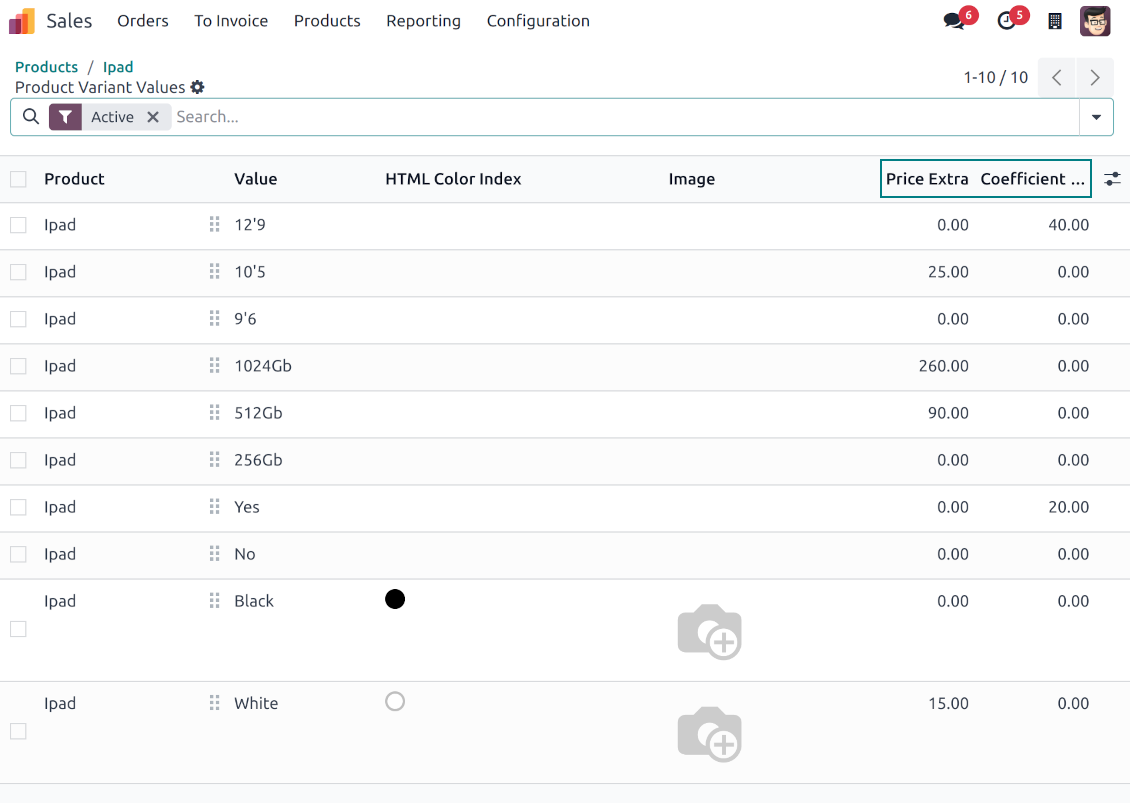Grab the drag handle for White row
Viewport: 1130px width, 803px height.
click(214, 703)
